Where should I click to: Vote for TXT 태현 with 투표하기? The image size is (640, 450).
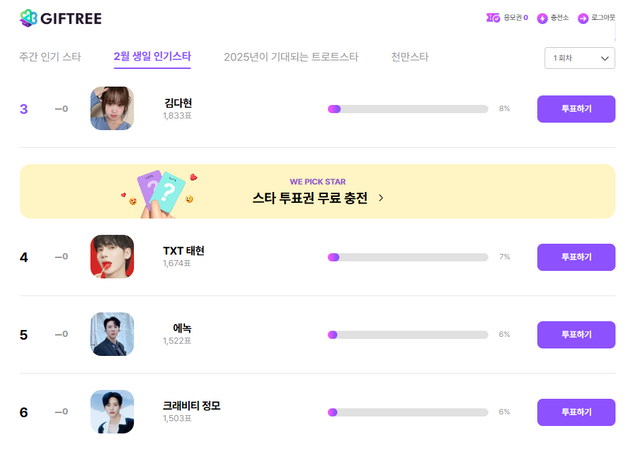coord(576,257)
